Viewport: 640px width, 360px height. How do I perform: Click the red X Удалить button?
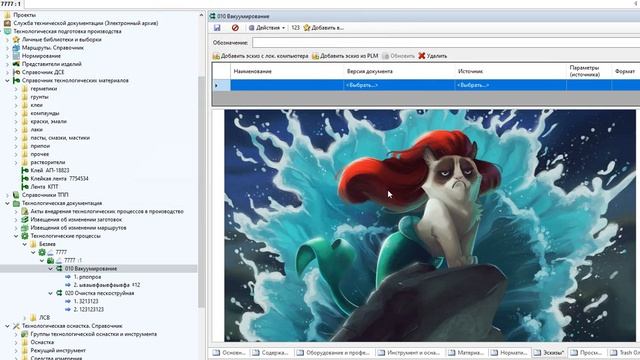coord(433,56)
